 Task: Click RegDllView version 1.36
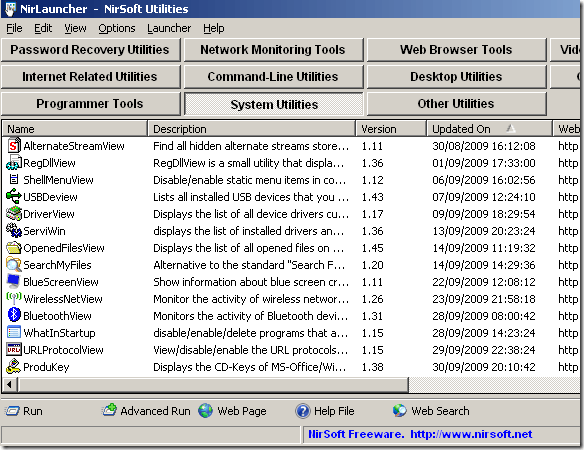coord(372,163)
